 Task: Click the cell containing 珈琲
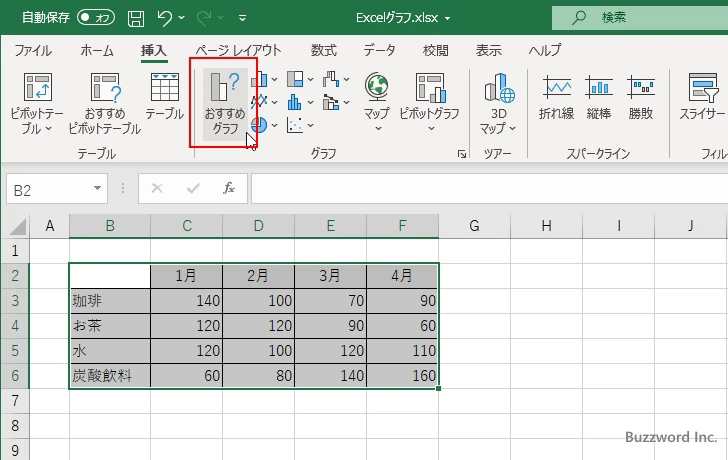(x=110, y=301)
